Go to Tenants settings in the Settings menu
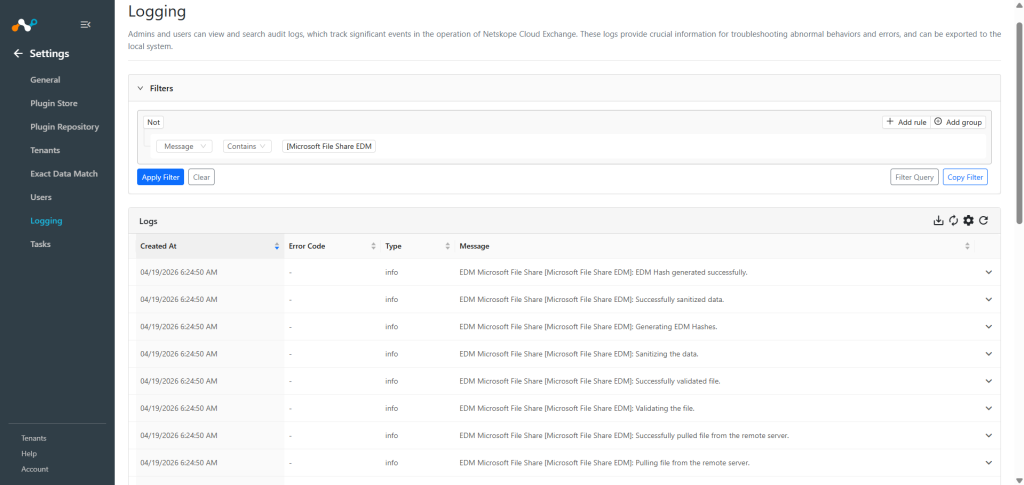The width and height of the screenshot is (1024, 485). point(45,150)
